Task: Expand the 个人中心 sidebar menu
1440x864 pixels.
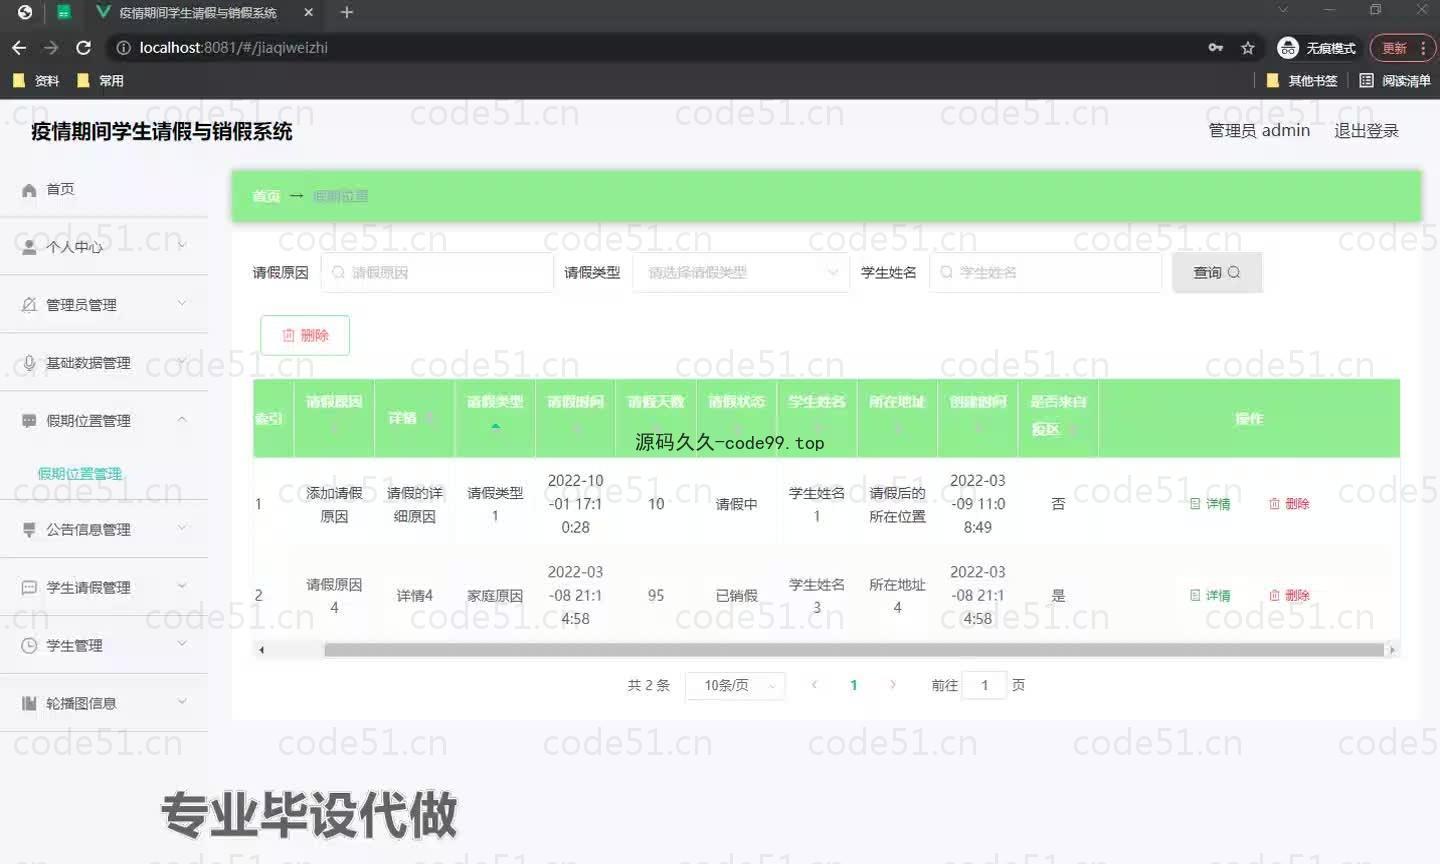Action: 104,246
